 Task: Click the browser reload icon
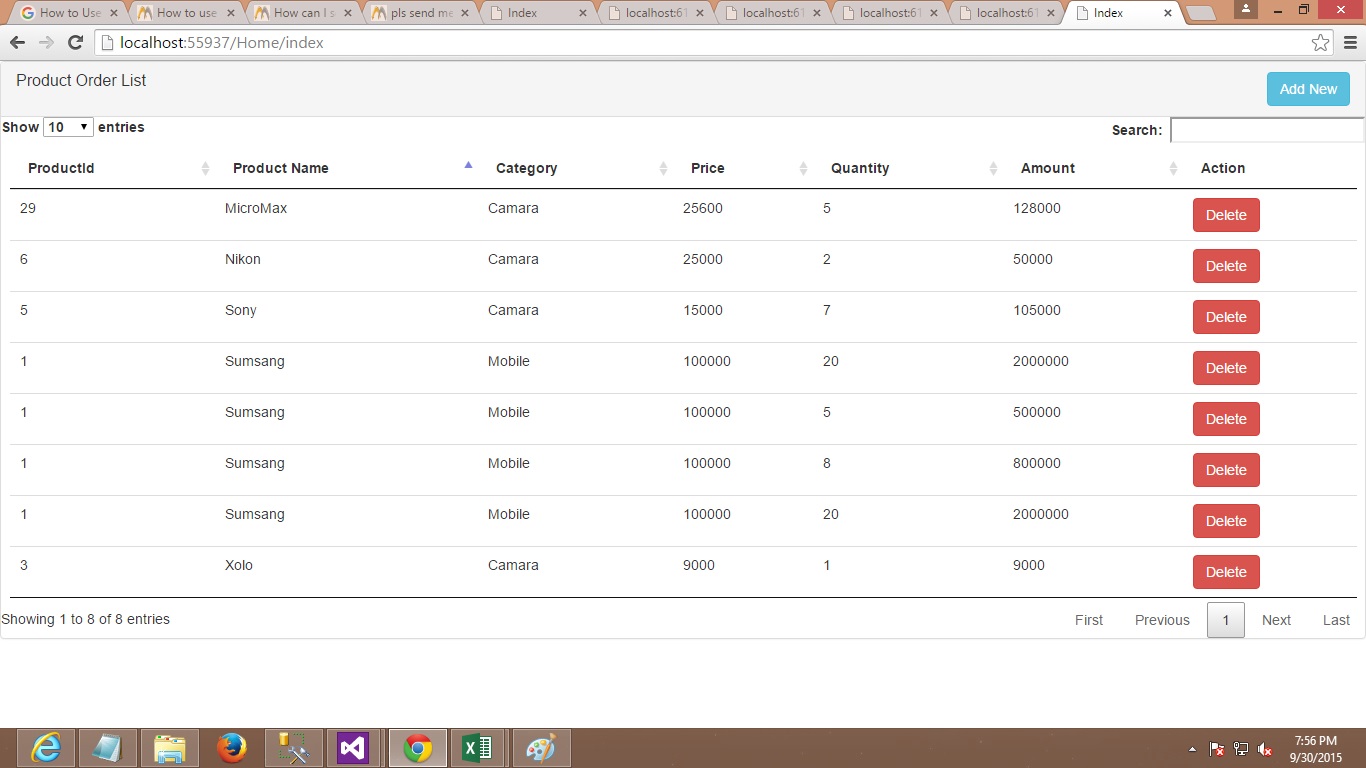75,43
